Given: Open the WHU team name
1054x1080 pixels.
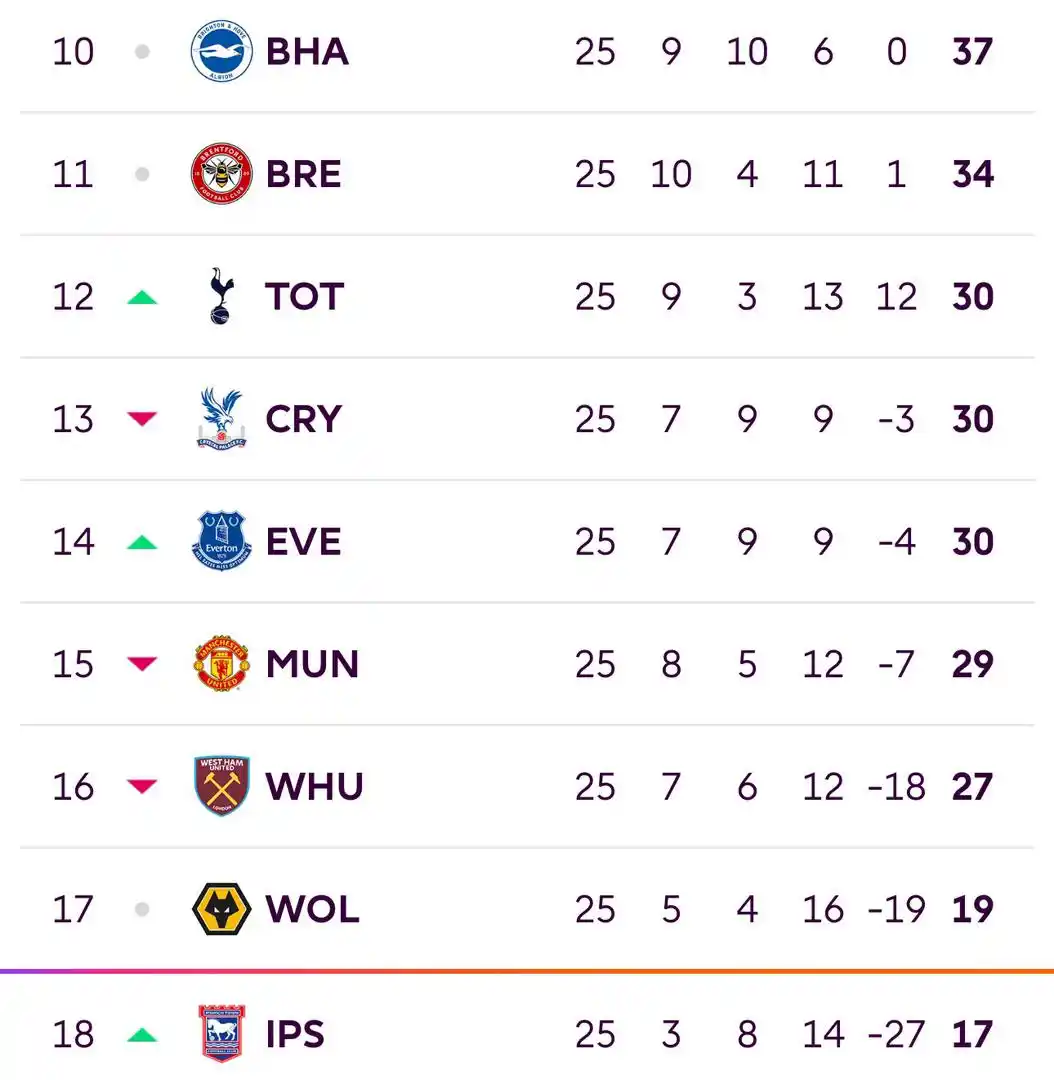Looking at the screenshot, I should point(314,786).
